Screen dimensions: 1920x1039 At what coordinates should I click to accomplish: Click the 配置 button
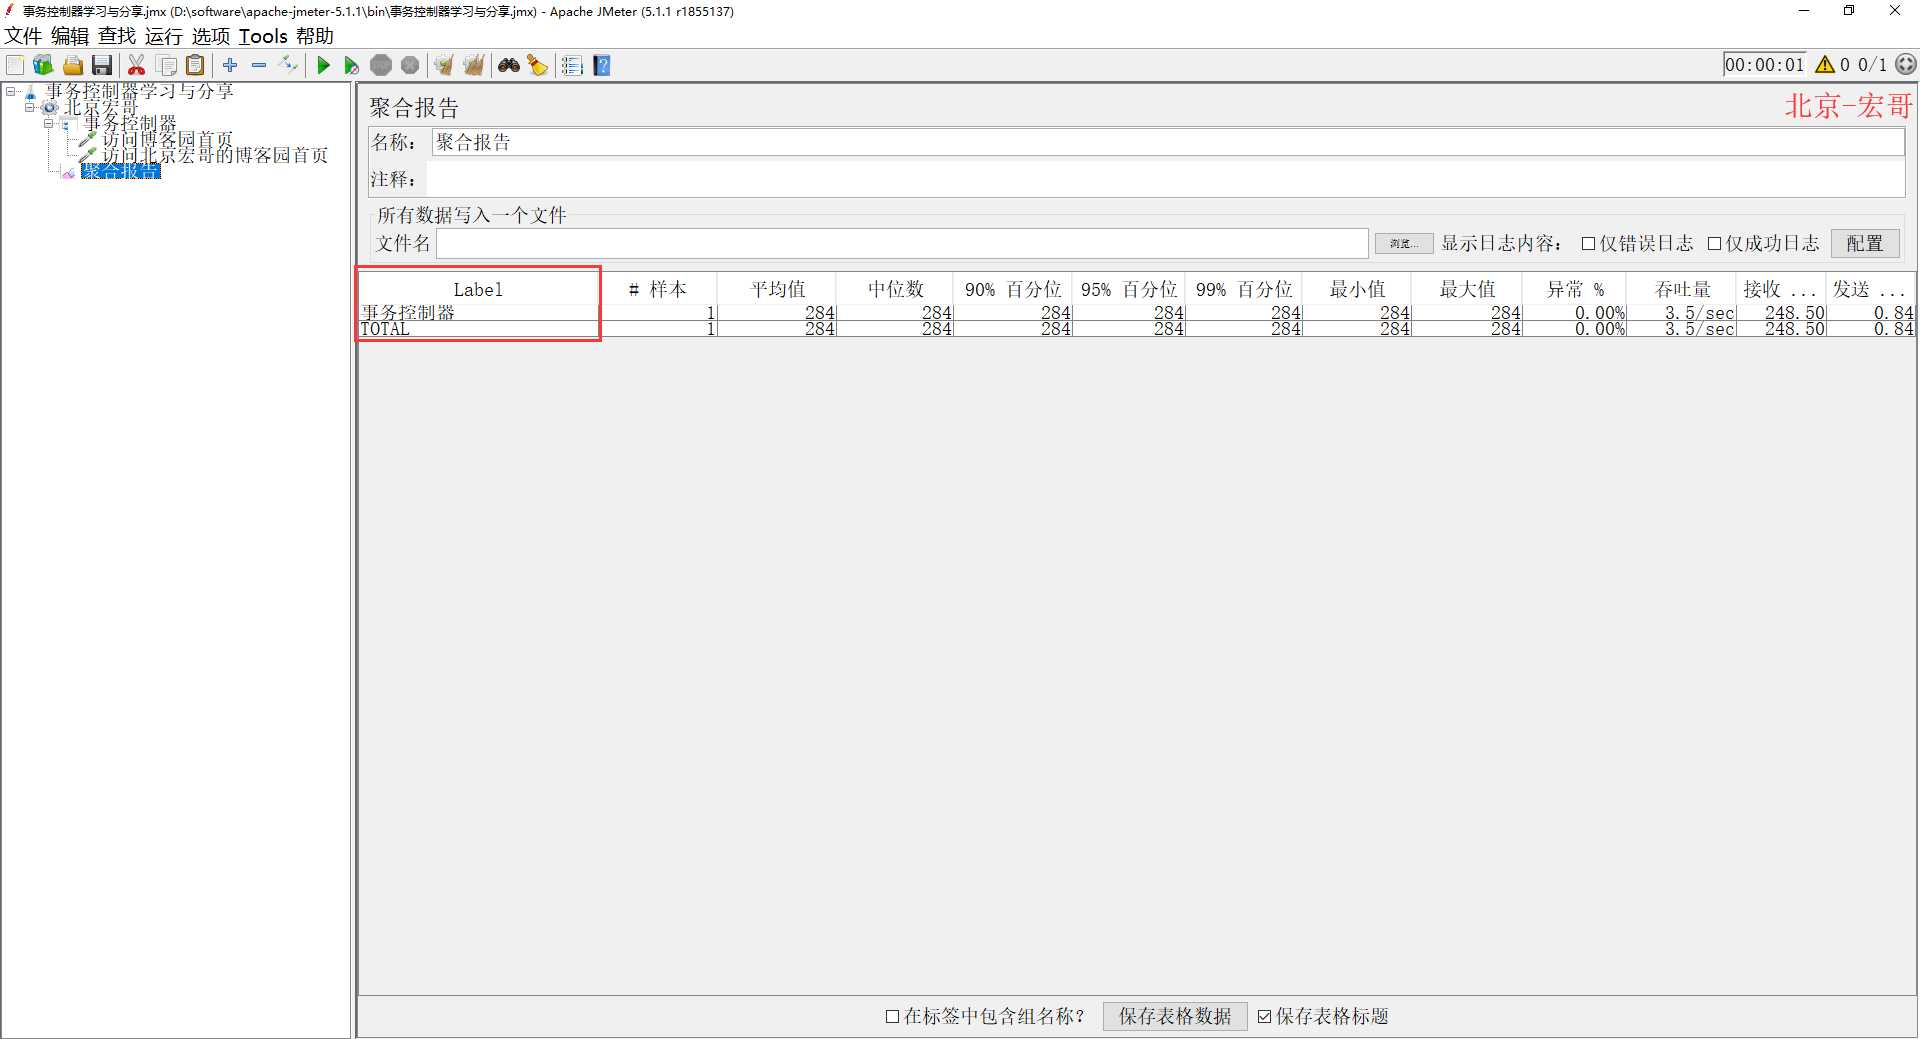pyautogui.click(x=1865, y=243)
